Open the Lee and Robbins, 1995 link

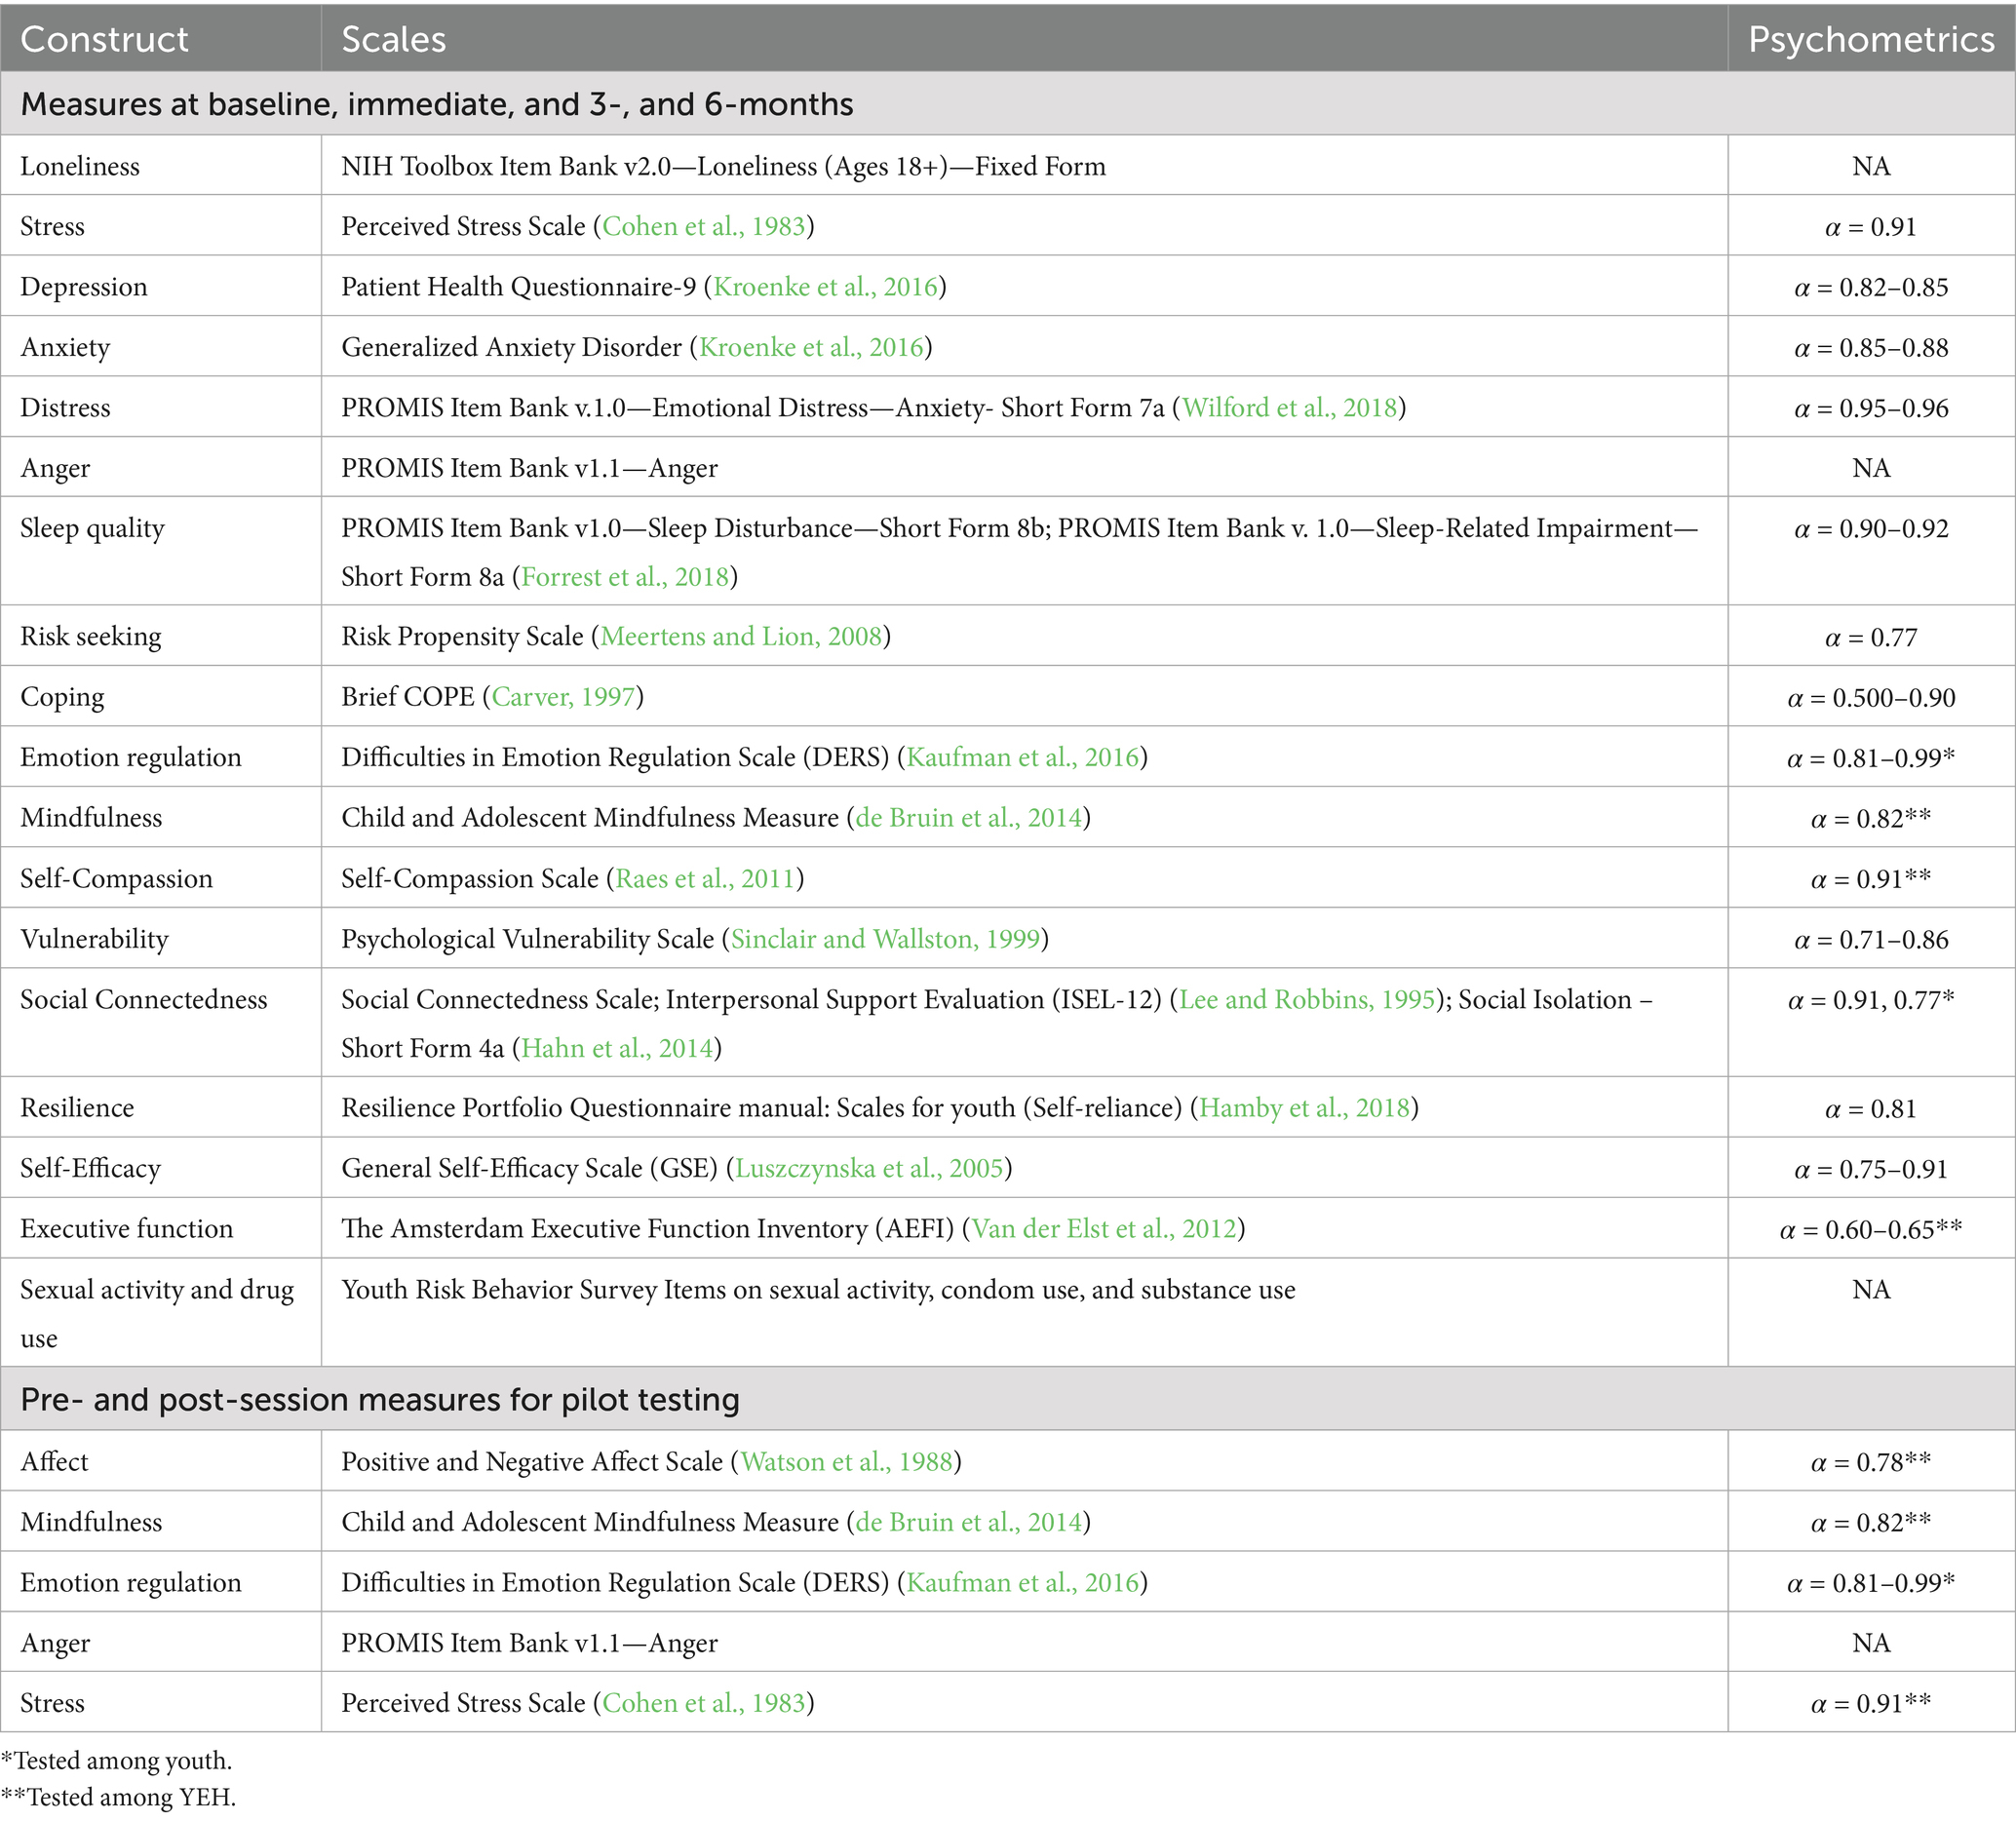1307,1000
